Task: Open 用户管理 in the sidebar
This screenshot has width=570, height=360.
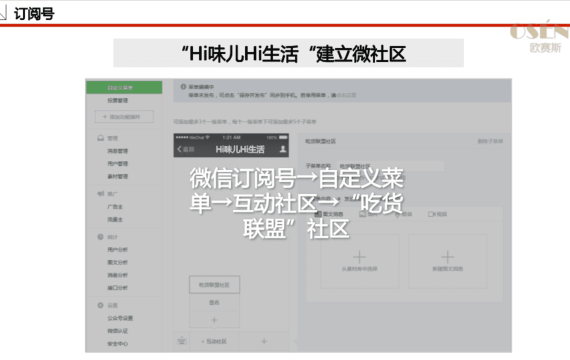Action: 117,164
